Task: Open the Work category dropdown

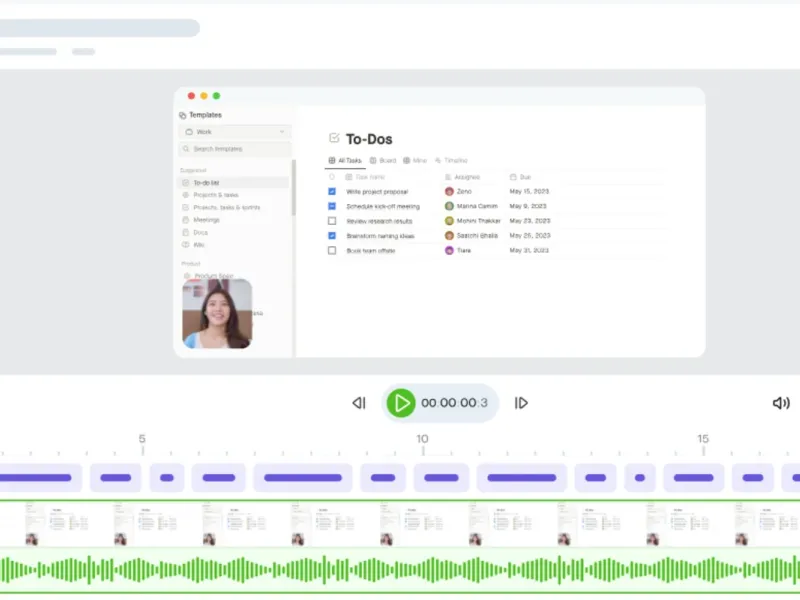Action: coord(235,132)
